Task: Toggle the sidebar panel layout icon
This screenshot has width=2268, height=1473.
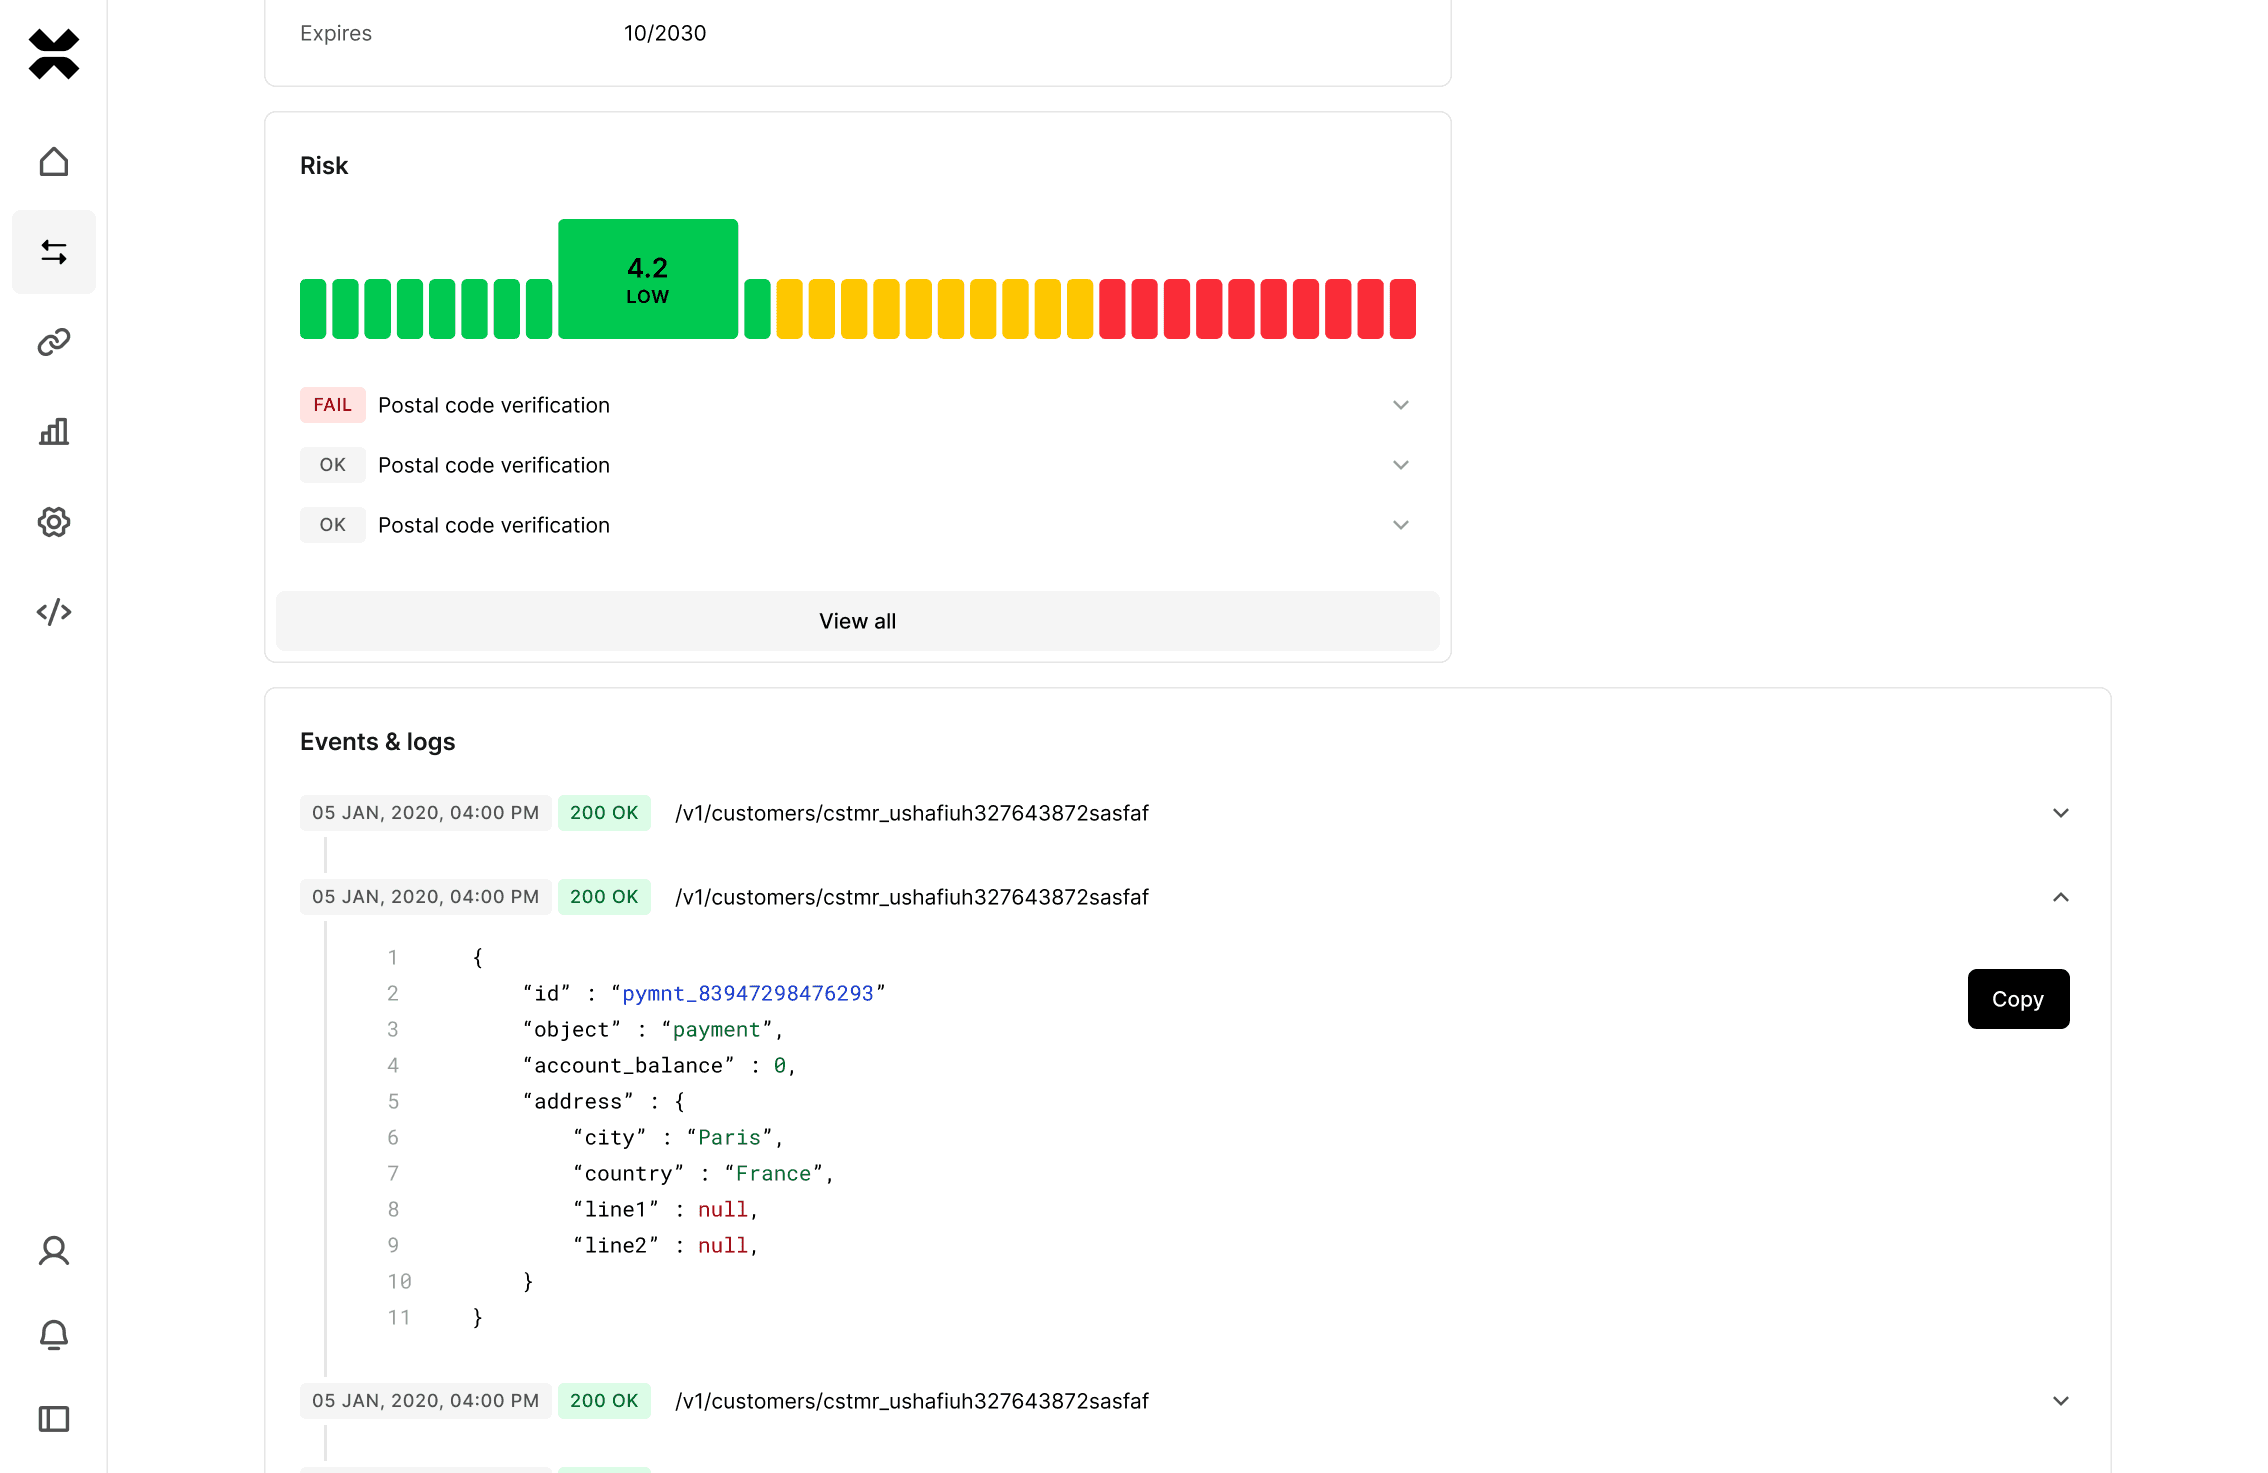Action: tap(54, 1419)
